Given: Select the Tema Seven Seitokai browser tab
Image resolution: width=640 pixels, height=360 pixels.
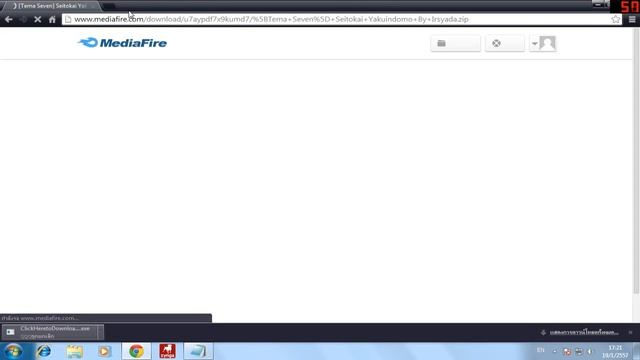Looking at the screenshot, I should pyautogui.click(x=51, y=6).
